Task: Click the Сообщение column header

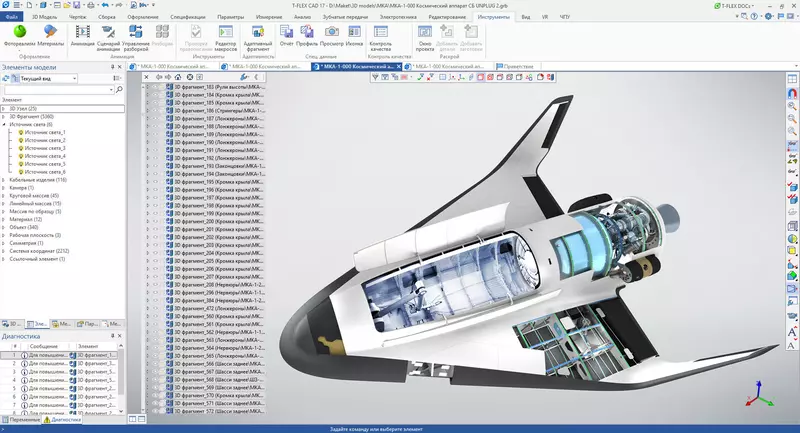Action: (46, 346)
